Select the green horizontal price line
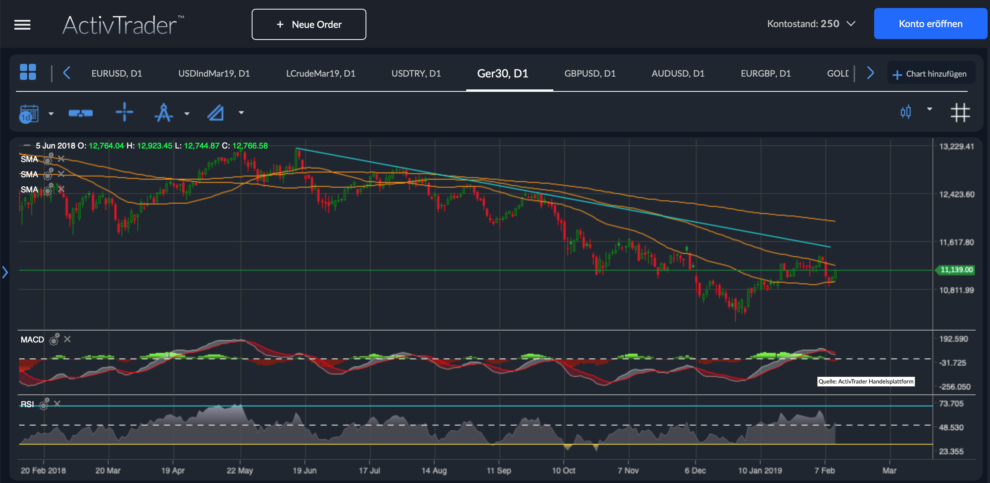Viewport: 990px width, 483px height. 474,270
